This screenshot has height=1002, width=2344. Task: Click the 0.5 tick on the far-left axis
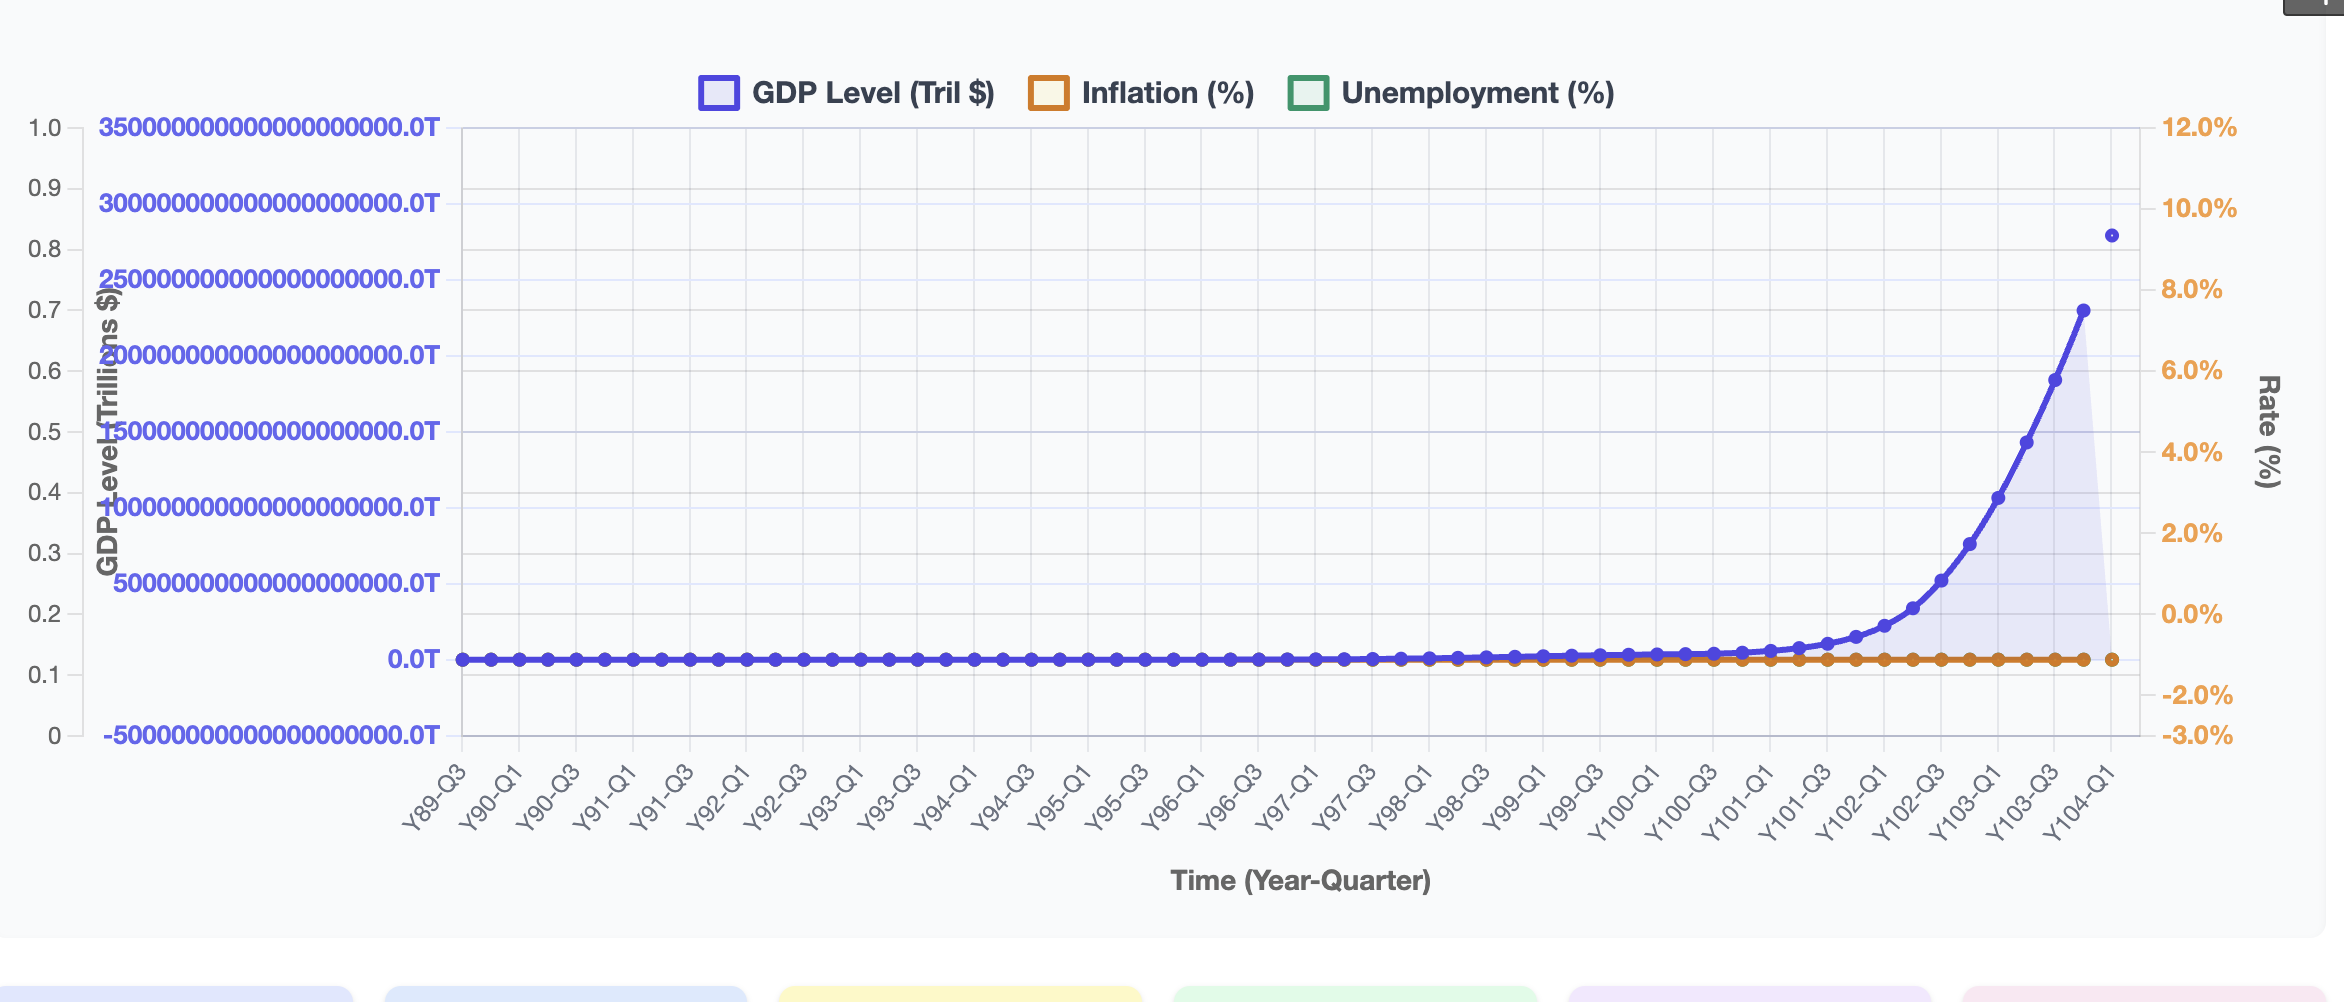point(45,432)
